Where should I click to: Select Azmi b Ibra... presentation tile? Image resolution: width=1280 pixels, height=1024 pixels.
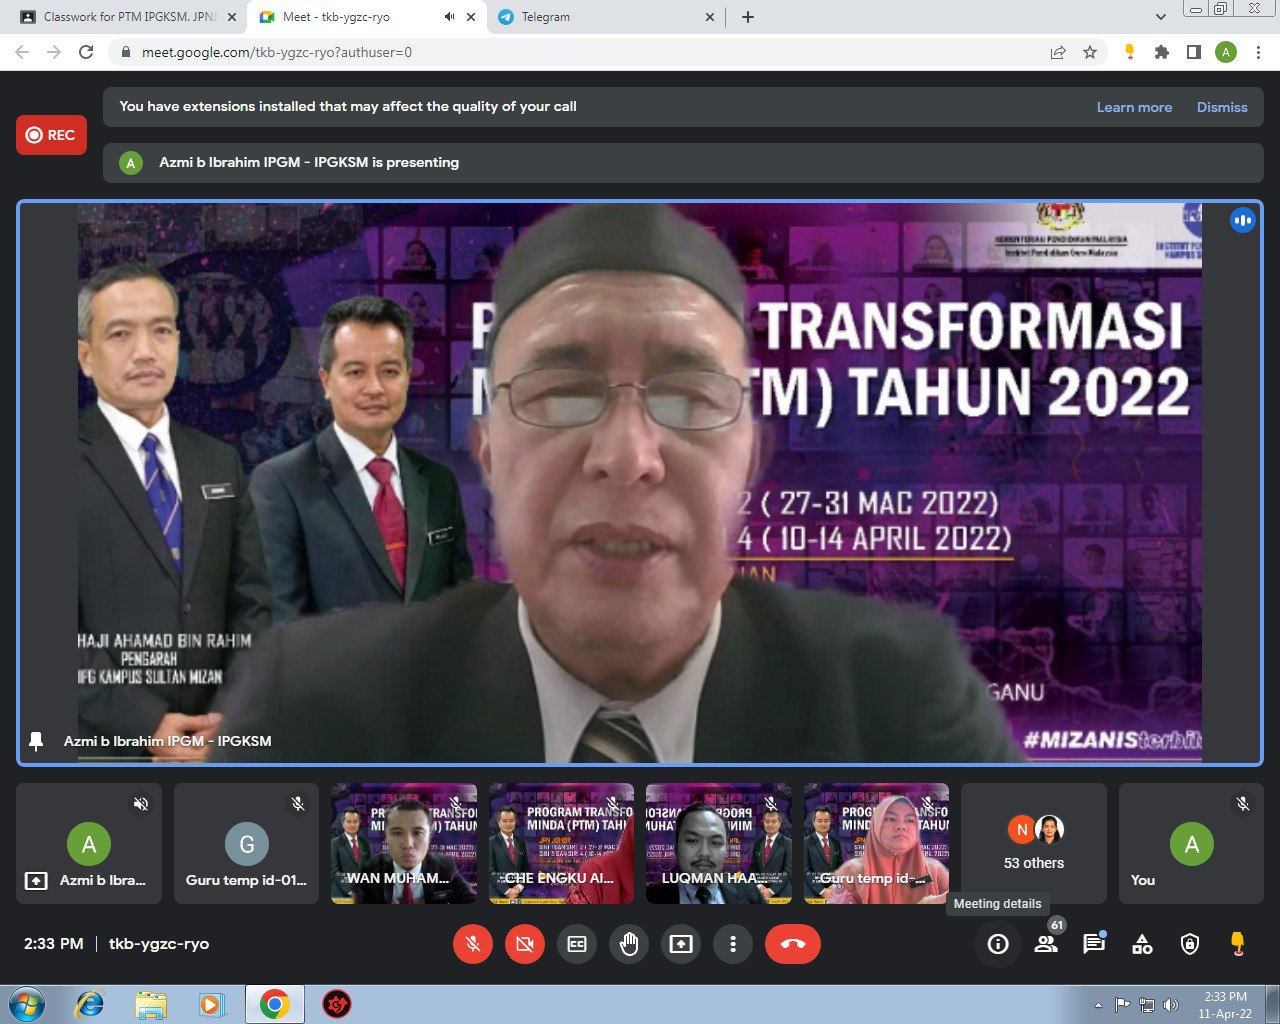coord(89,844)
